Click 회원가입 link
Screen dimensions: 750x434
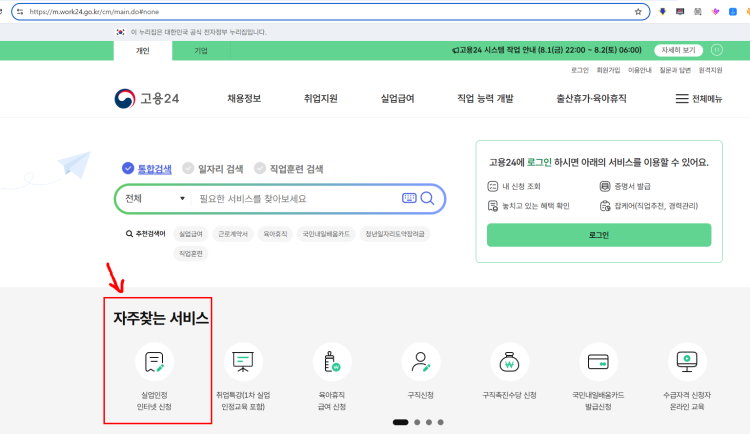608,70
